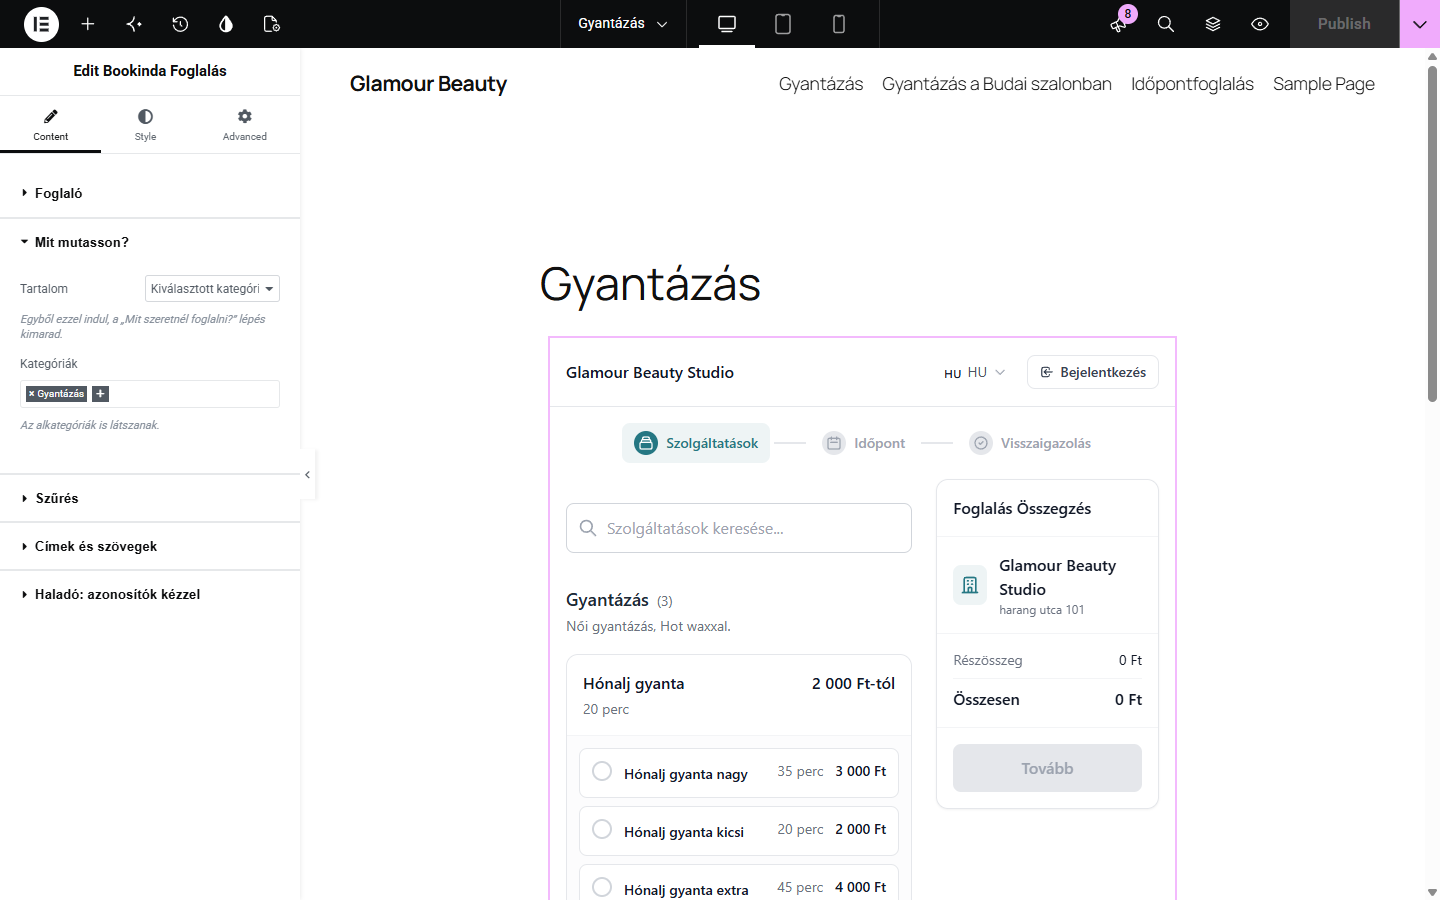Screen dimensions: 1440x900
Task: Switch to tablet device preview
Action: point(783,24)
